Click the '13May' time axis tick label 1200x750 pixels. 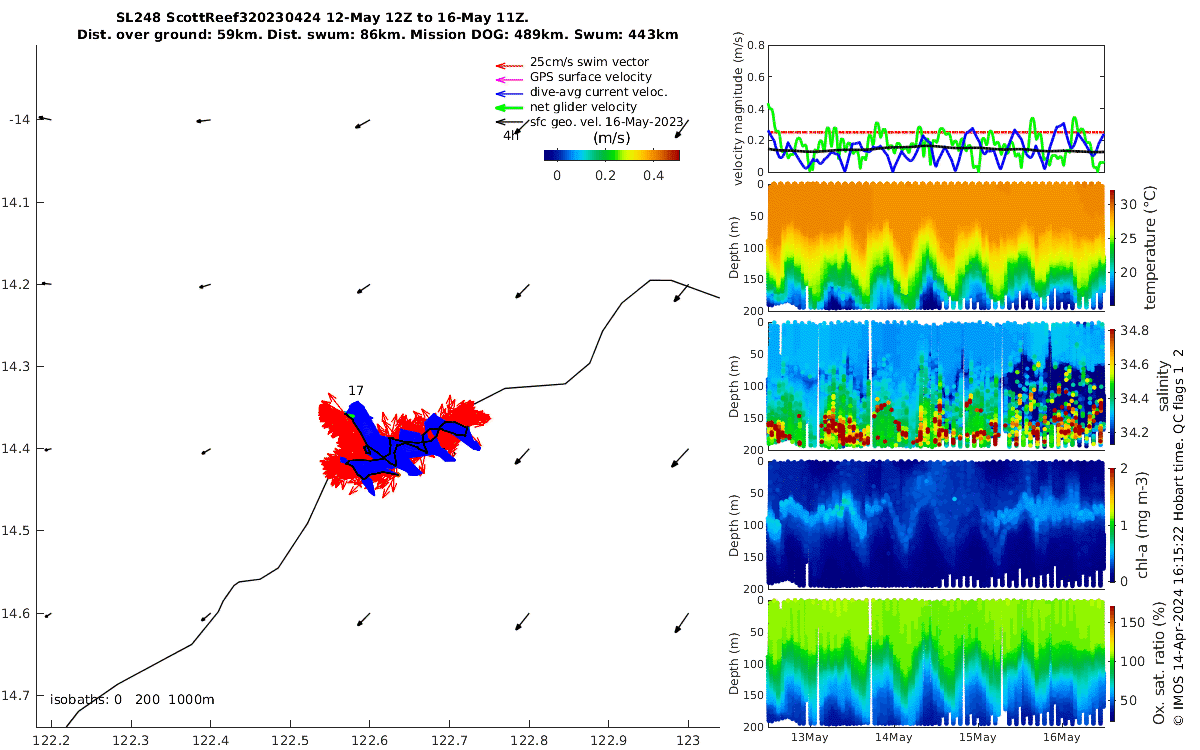click(x=809, y=738)
